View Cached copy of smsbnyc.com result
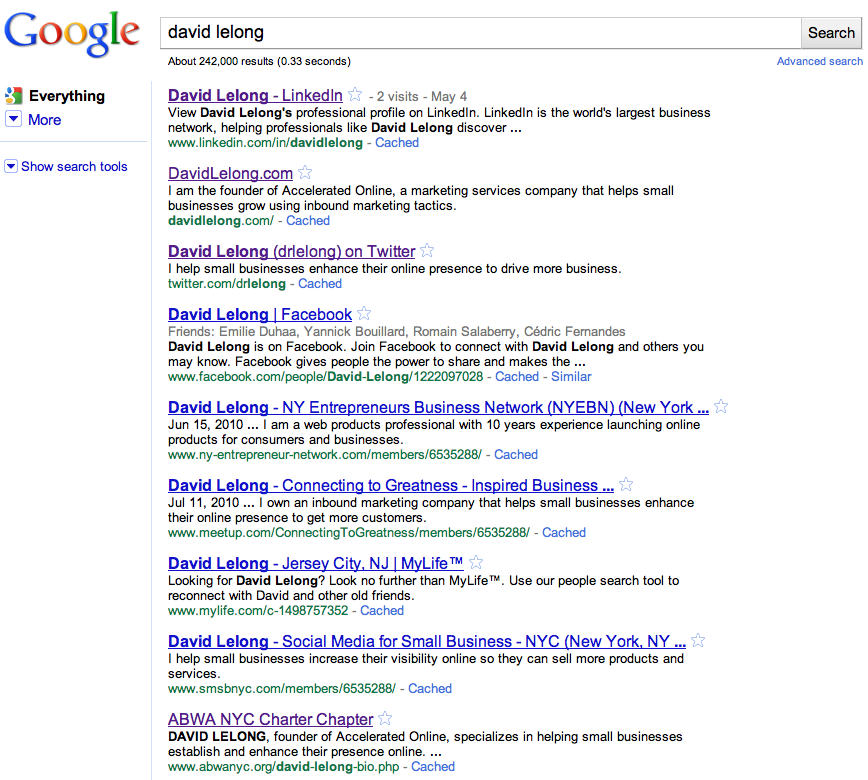Image resolution: width=868 pixels, height=780 pixels. tap(430, 689)
